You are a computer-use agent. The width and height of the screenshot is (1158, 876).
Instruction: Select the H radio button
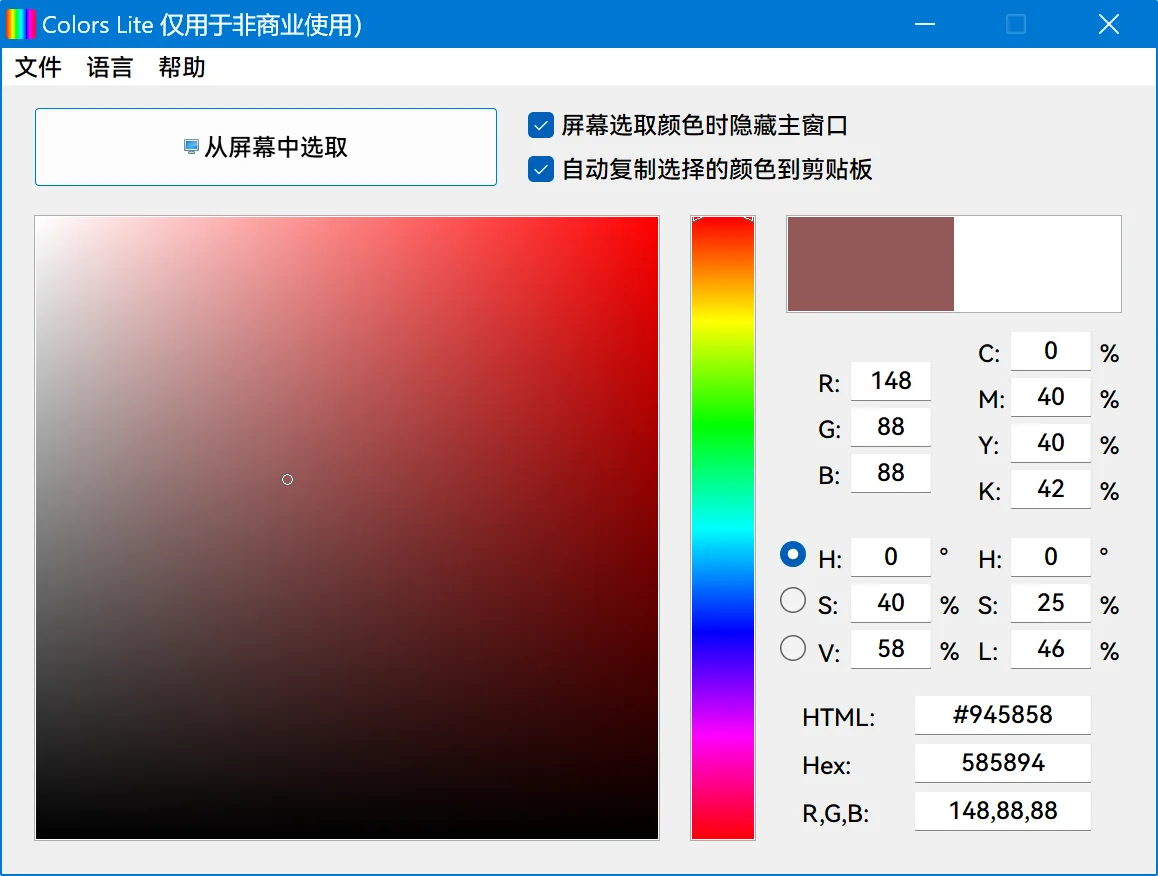pos(793,554)
